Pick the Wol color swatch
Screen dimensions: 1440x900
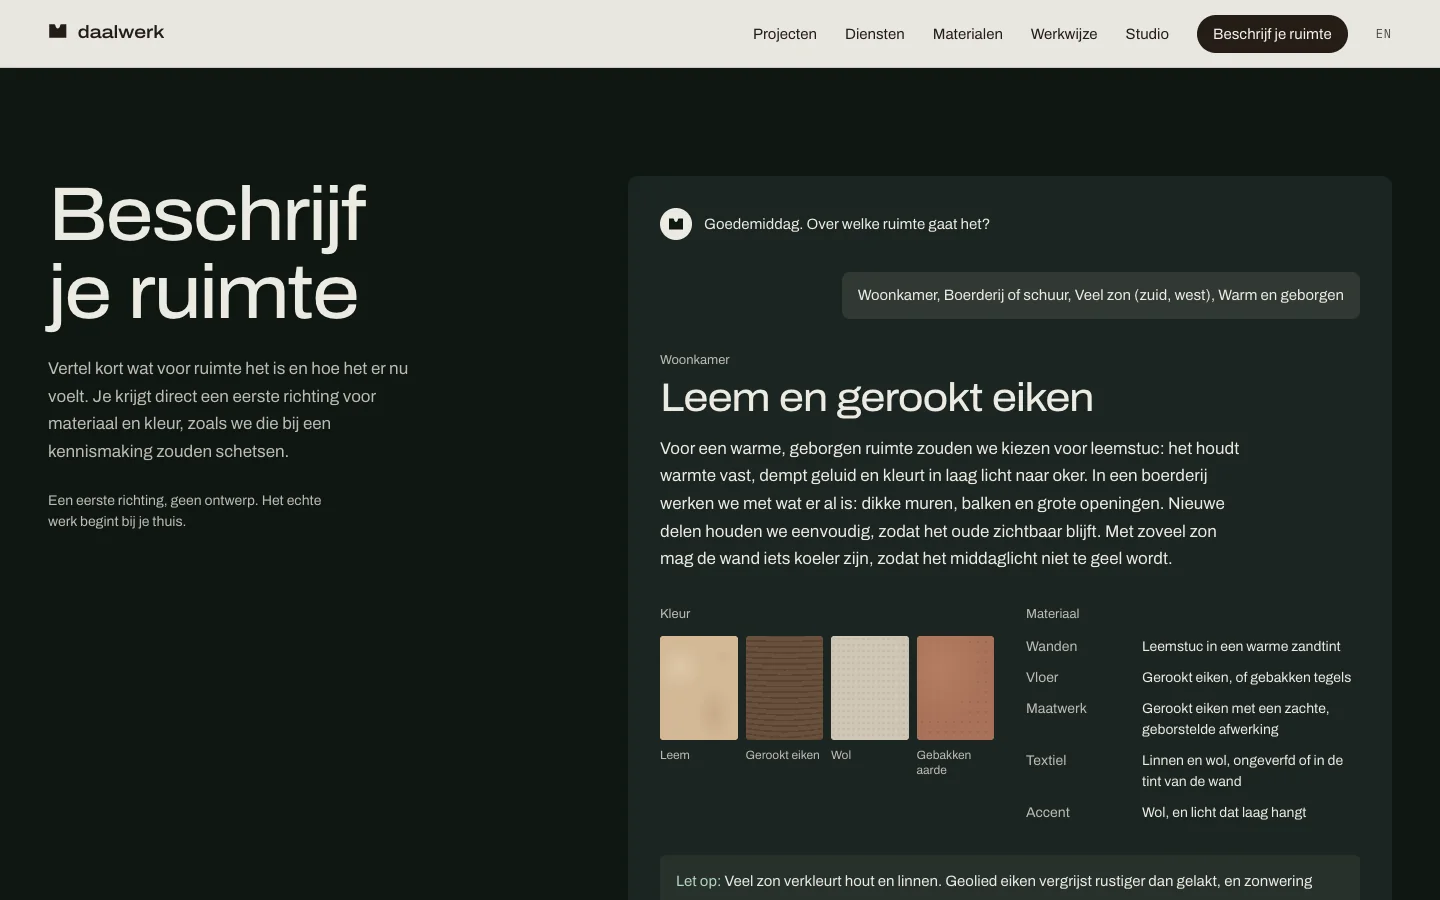click(870, 688)
